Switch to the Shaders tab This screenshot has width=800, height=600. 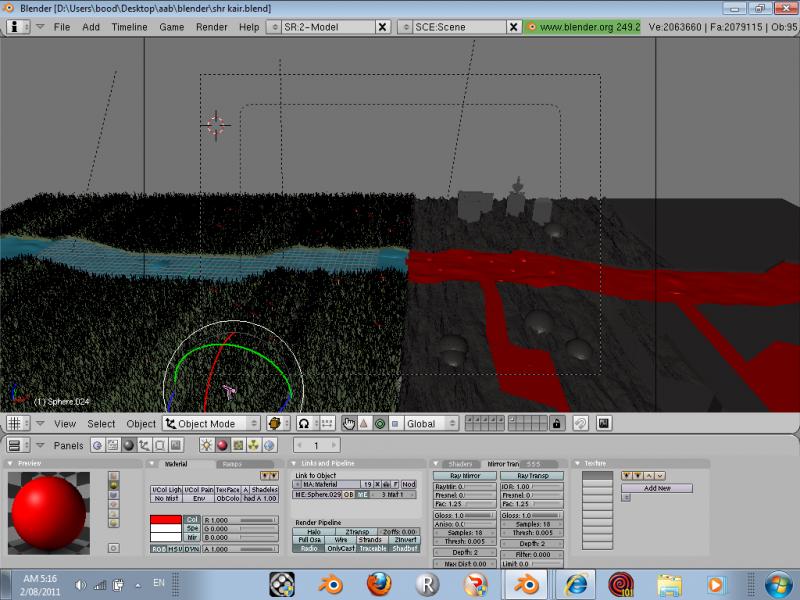pos(460,464)
